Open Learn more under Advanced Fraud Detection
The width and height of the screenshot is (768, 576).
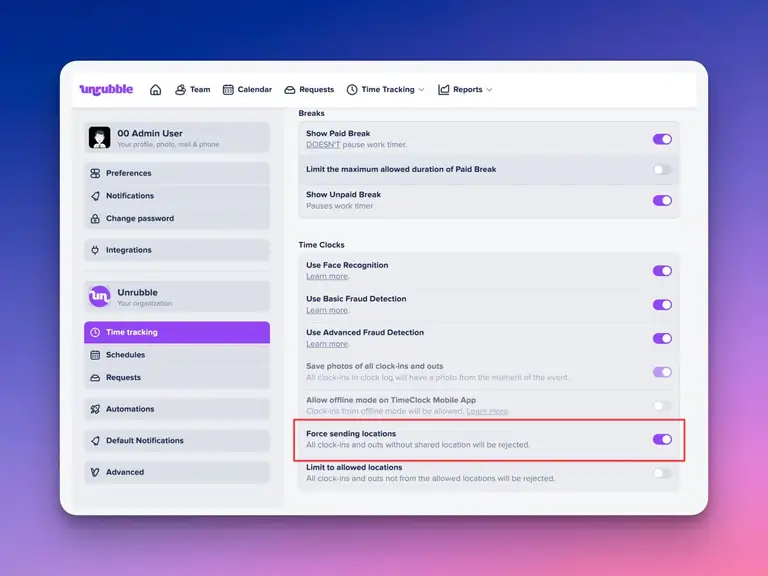click(x=327, y=344)
